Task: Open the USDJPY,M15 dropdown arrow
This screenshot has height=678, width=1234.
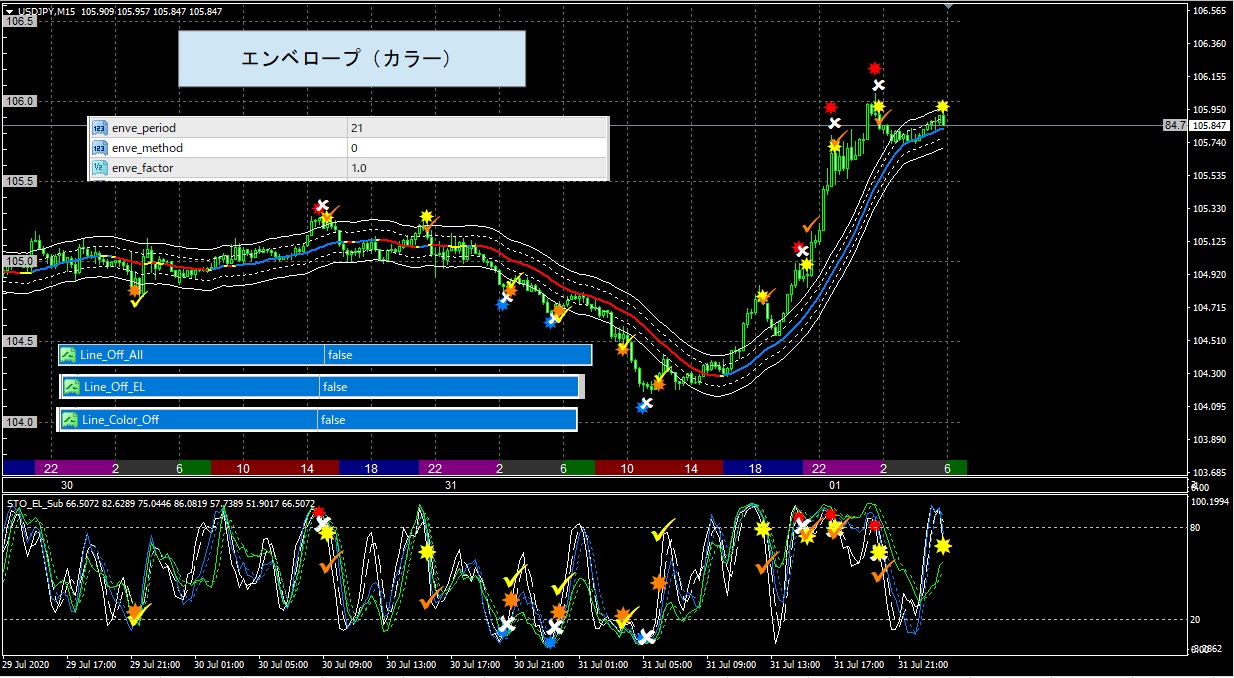Action: (9, 11)
